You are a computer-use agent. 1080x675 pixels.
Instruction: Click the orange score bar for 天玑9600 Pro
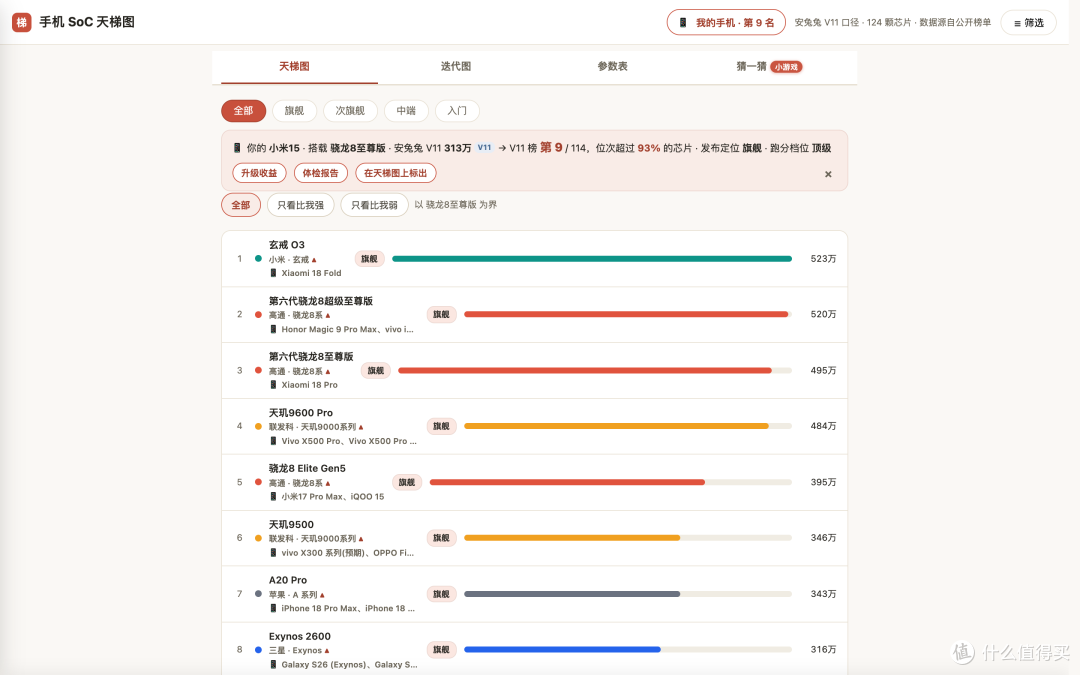616,426
